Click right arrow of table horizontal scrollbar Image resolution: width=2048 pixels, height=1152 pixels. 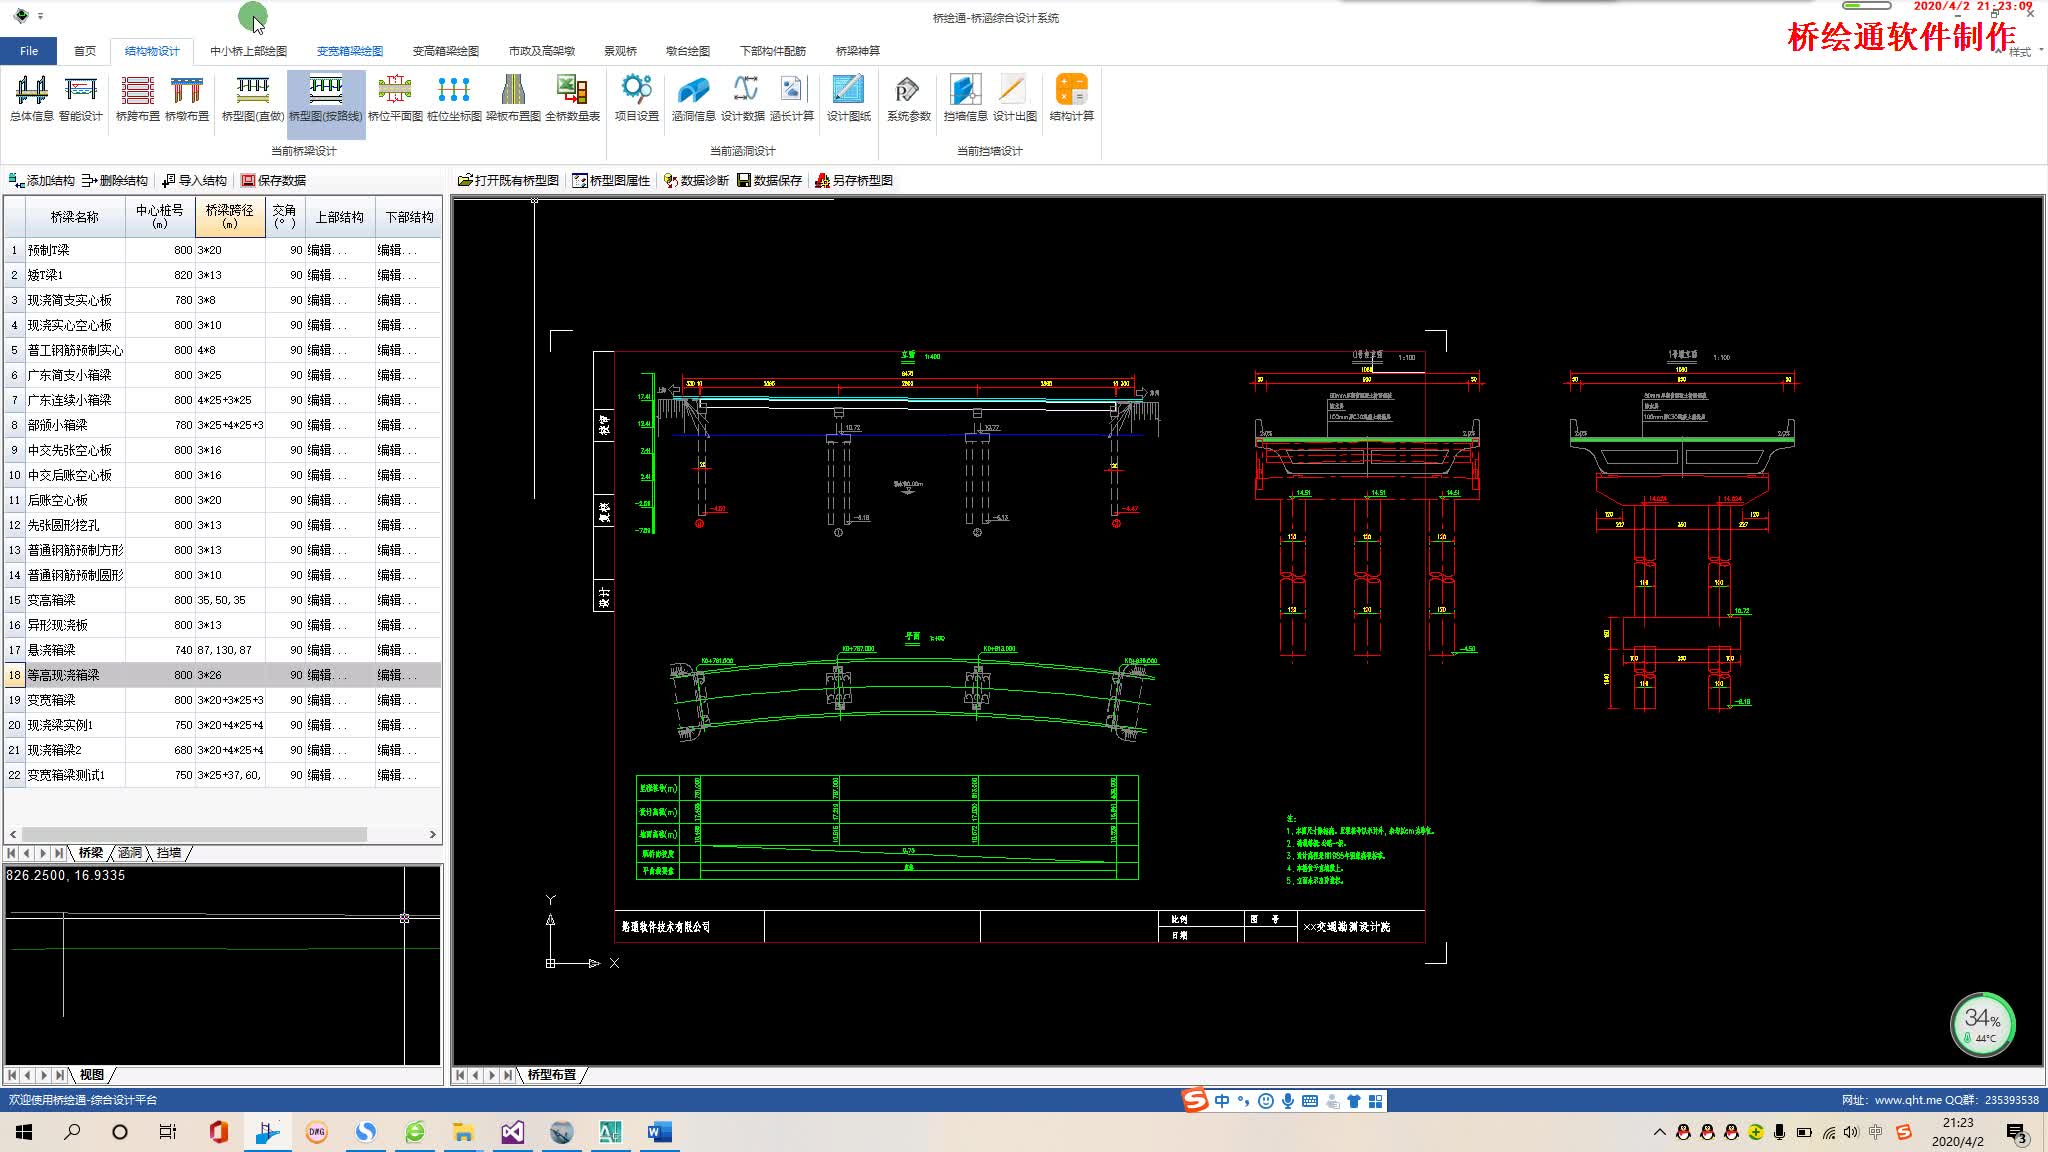432,834
